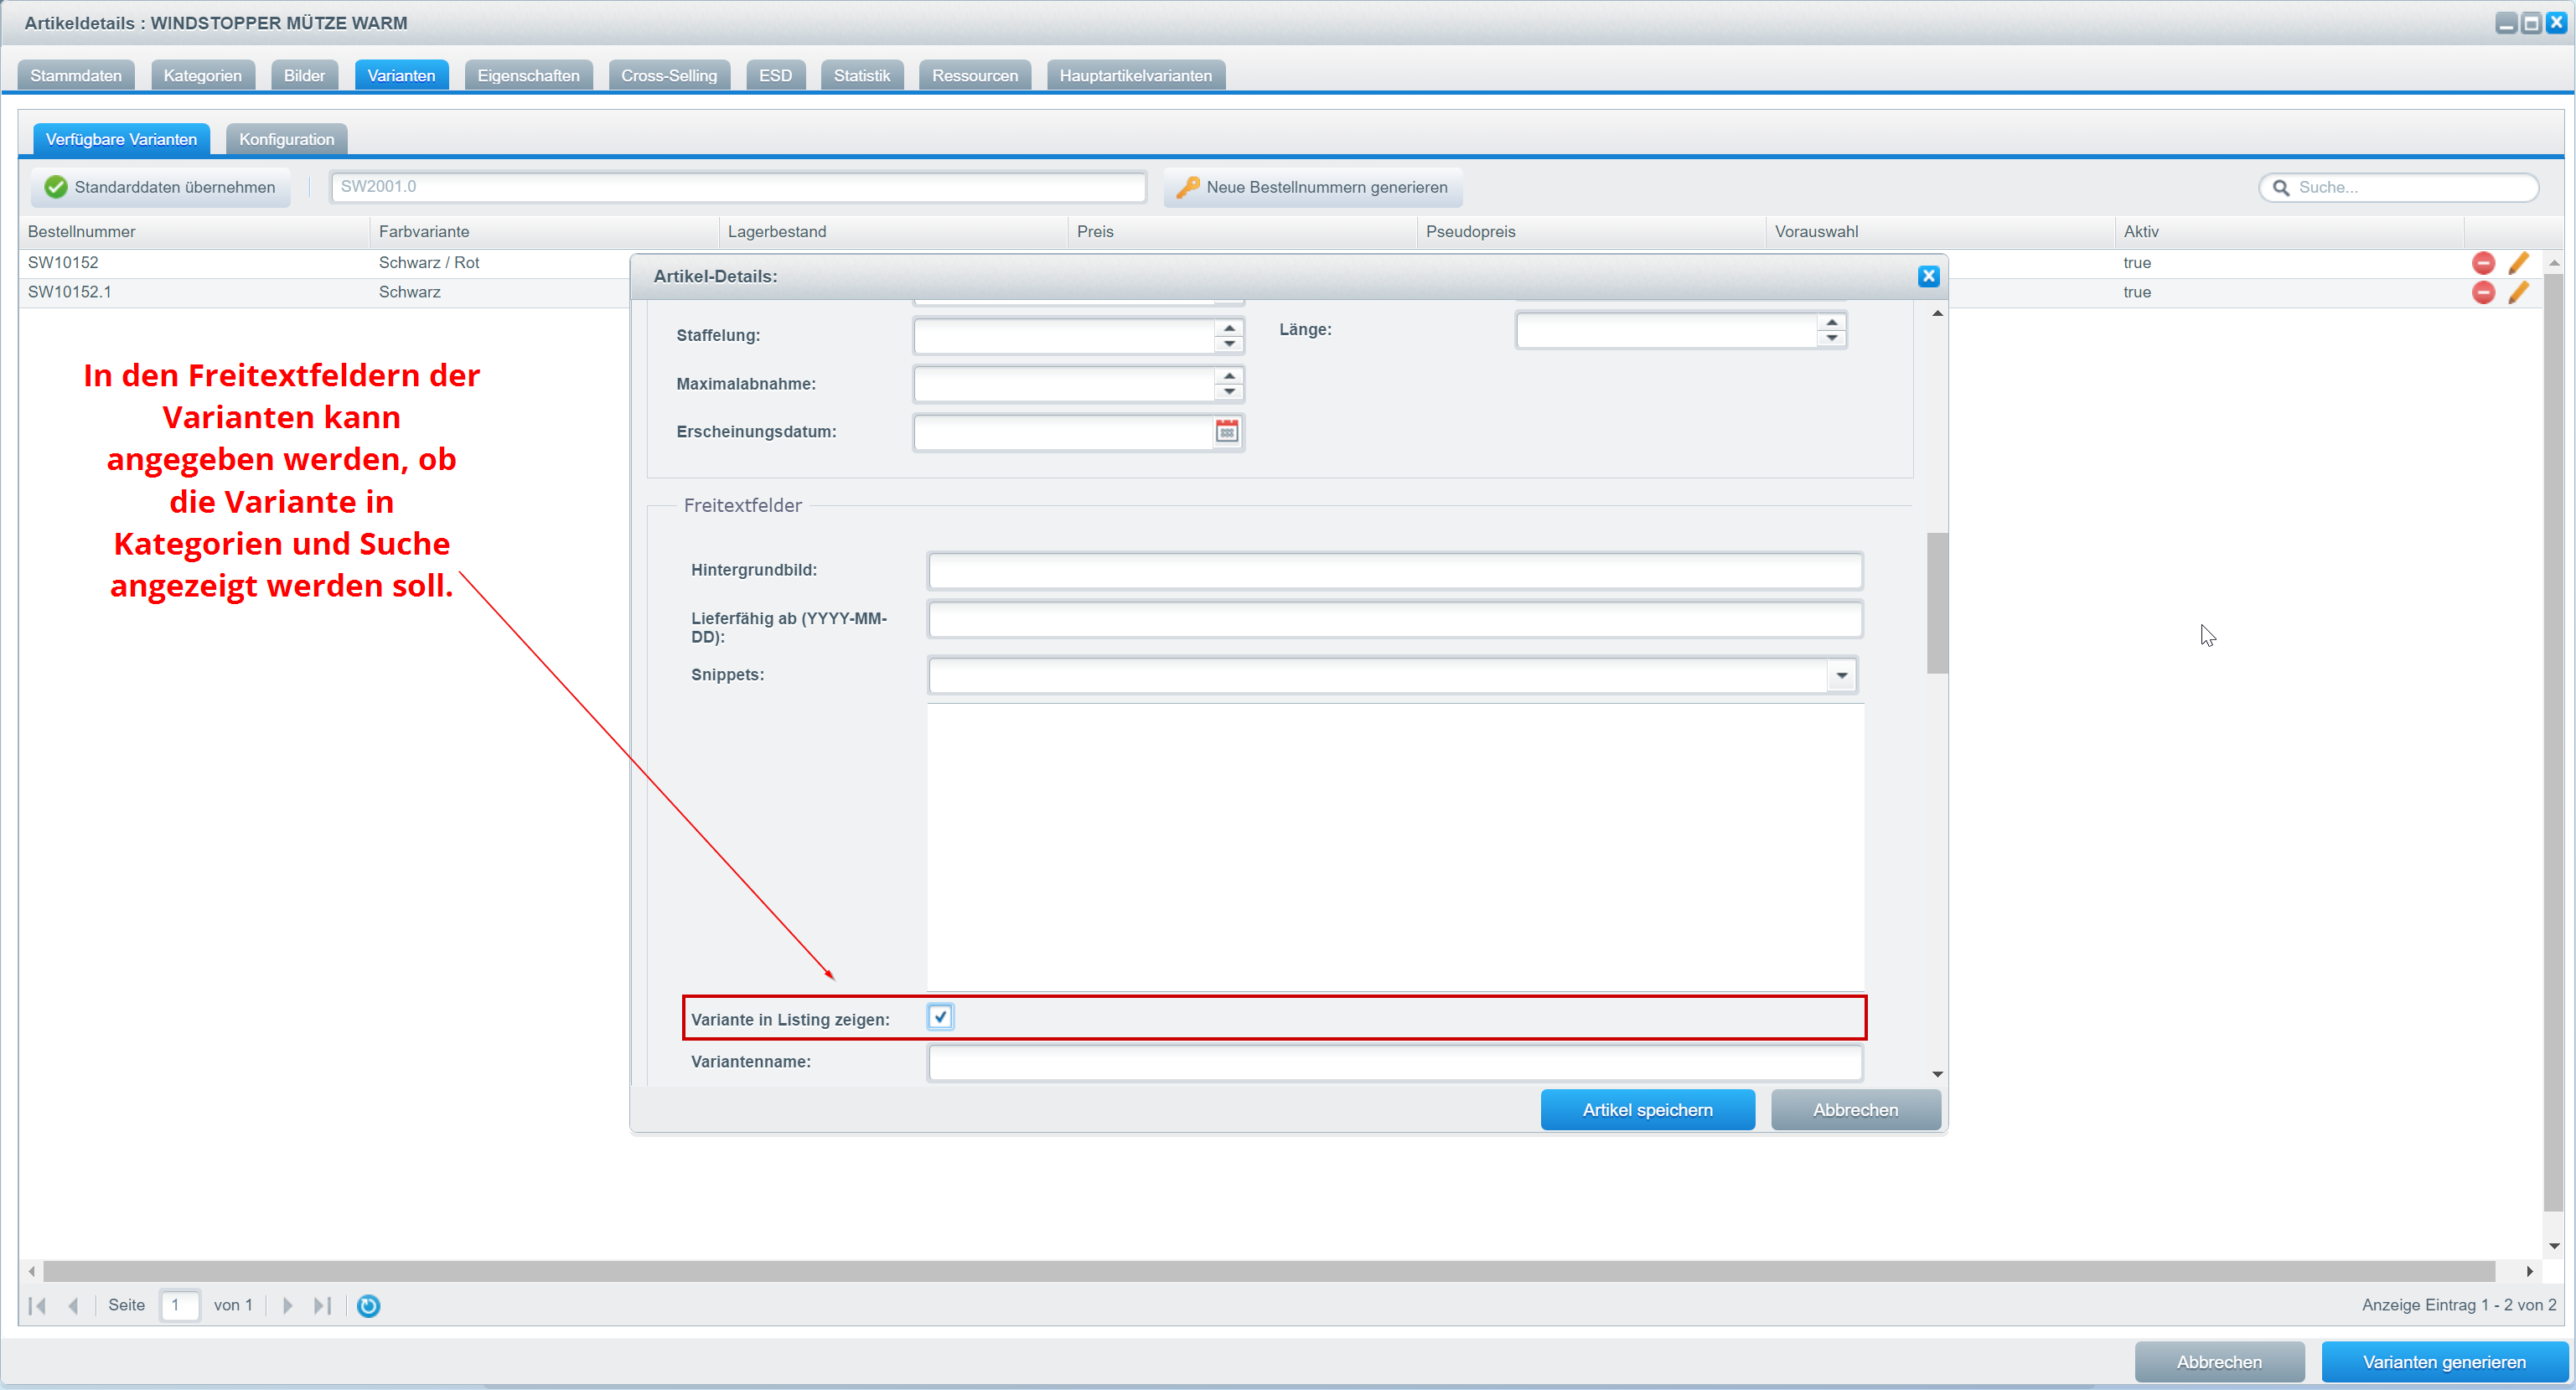The height and width of the screenshot is (1390, 2576).
Task: Switch to Konfiguration sub-tab
Action: 287,140
